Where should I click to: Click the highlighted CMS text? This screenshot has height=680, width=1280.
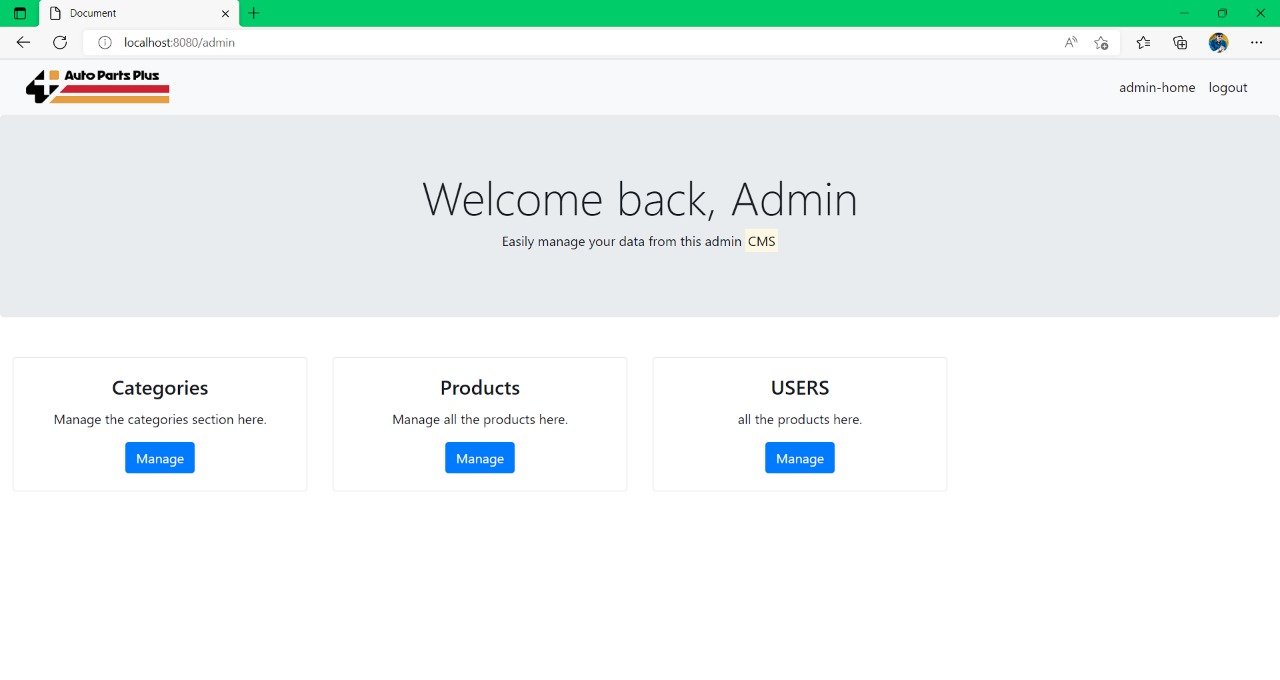pyautogui.click(x=762, y=241)
